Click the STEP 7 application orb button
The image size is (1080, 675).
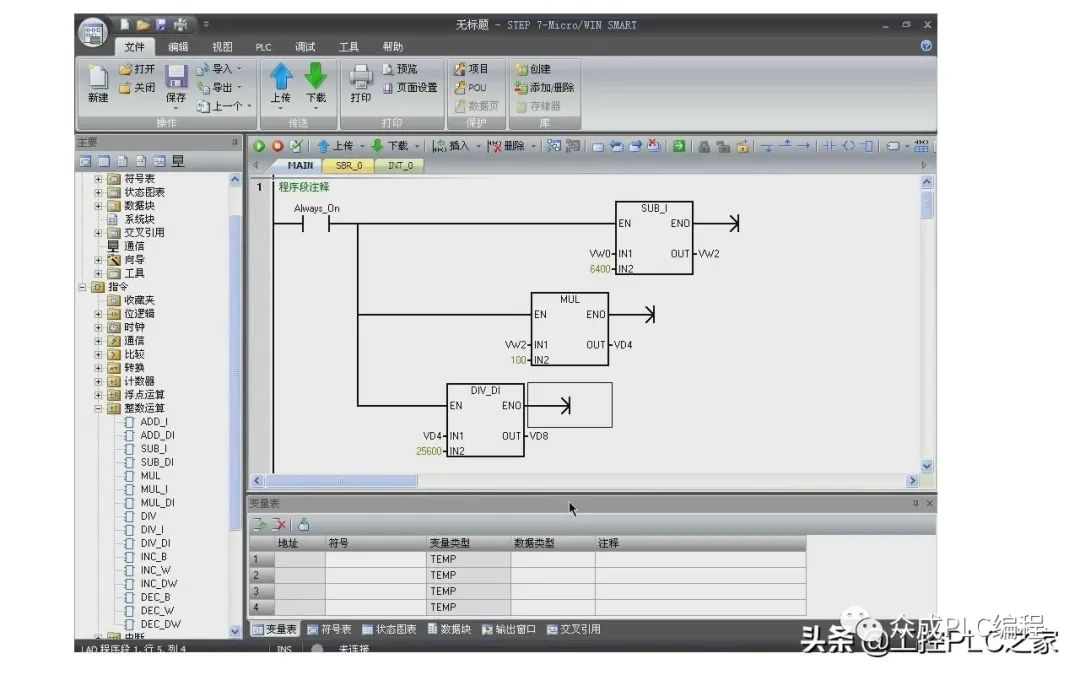pyautogui.click(x=92, y=32)
